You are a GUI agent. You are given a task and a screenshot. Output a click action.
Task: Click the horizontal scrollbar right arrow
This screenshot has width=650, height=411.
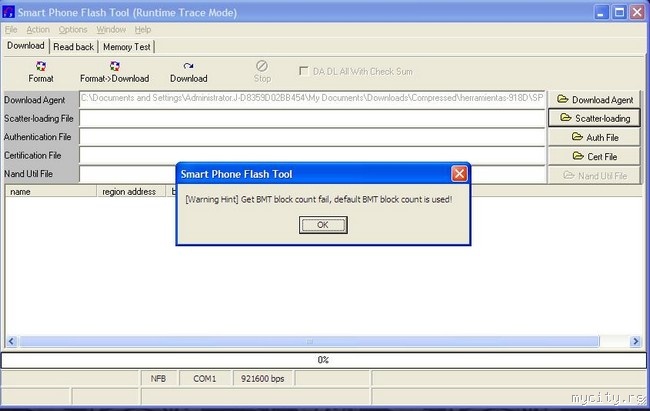click(635, 341)
